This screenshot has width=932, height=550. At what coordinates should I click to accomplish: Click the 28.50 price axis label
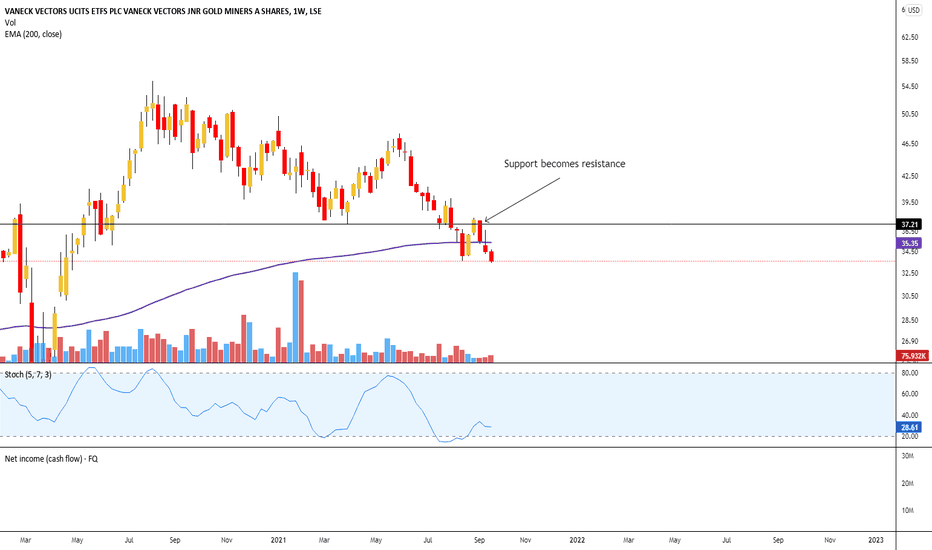pyautogui.click(x=909, y=320)
